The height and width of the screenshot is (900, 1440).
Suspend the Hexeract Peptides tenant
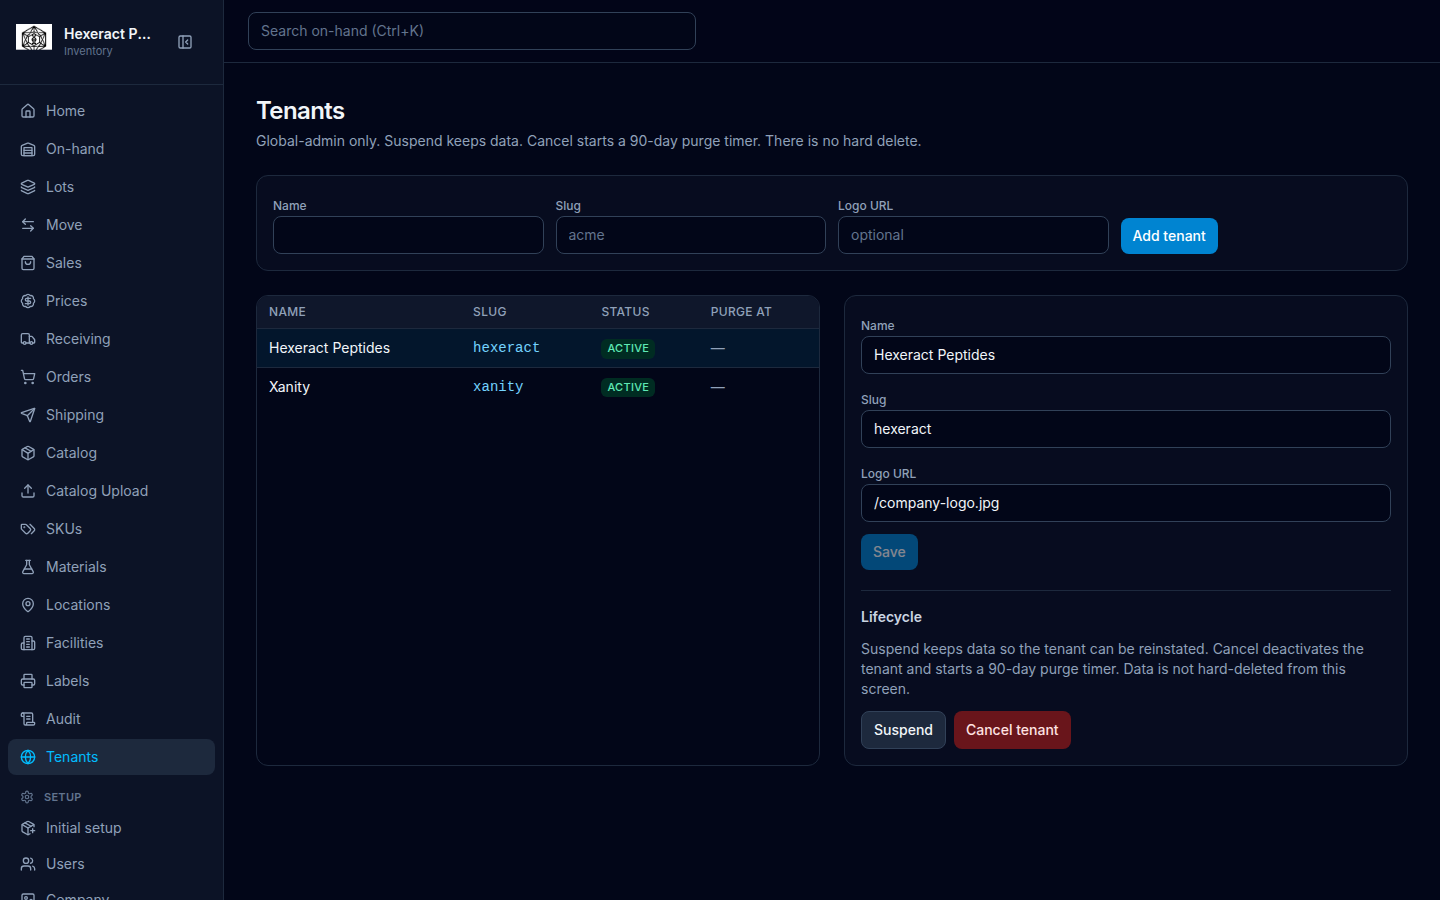[903, 730]
